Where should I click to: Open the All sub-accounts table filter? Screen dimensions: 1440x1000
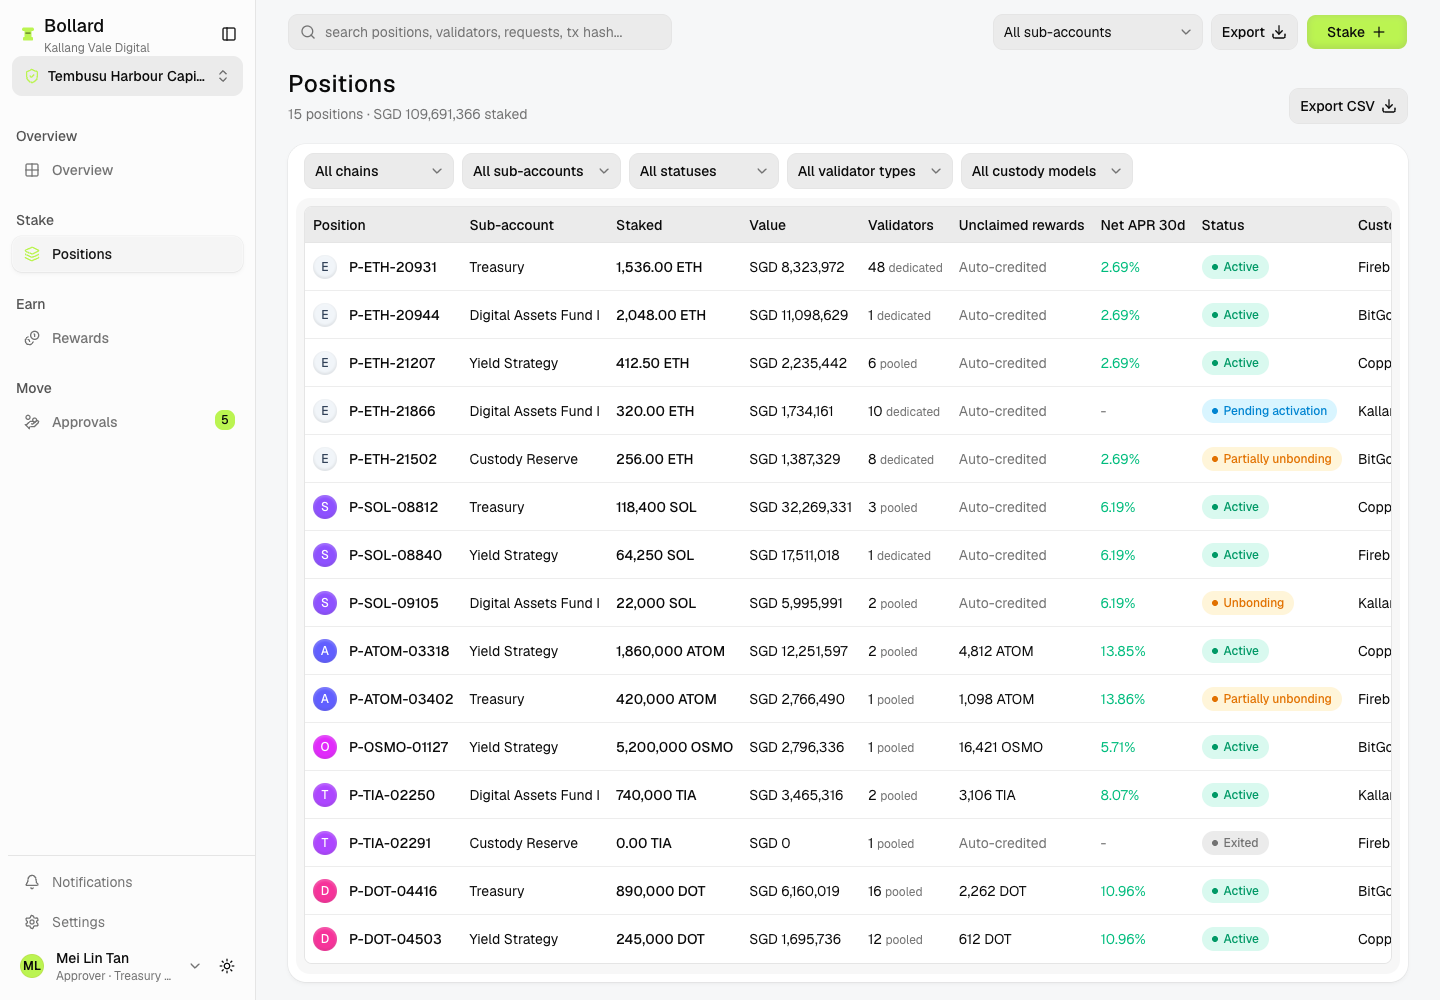coord(541,171)
